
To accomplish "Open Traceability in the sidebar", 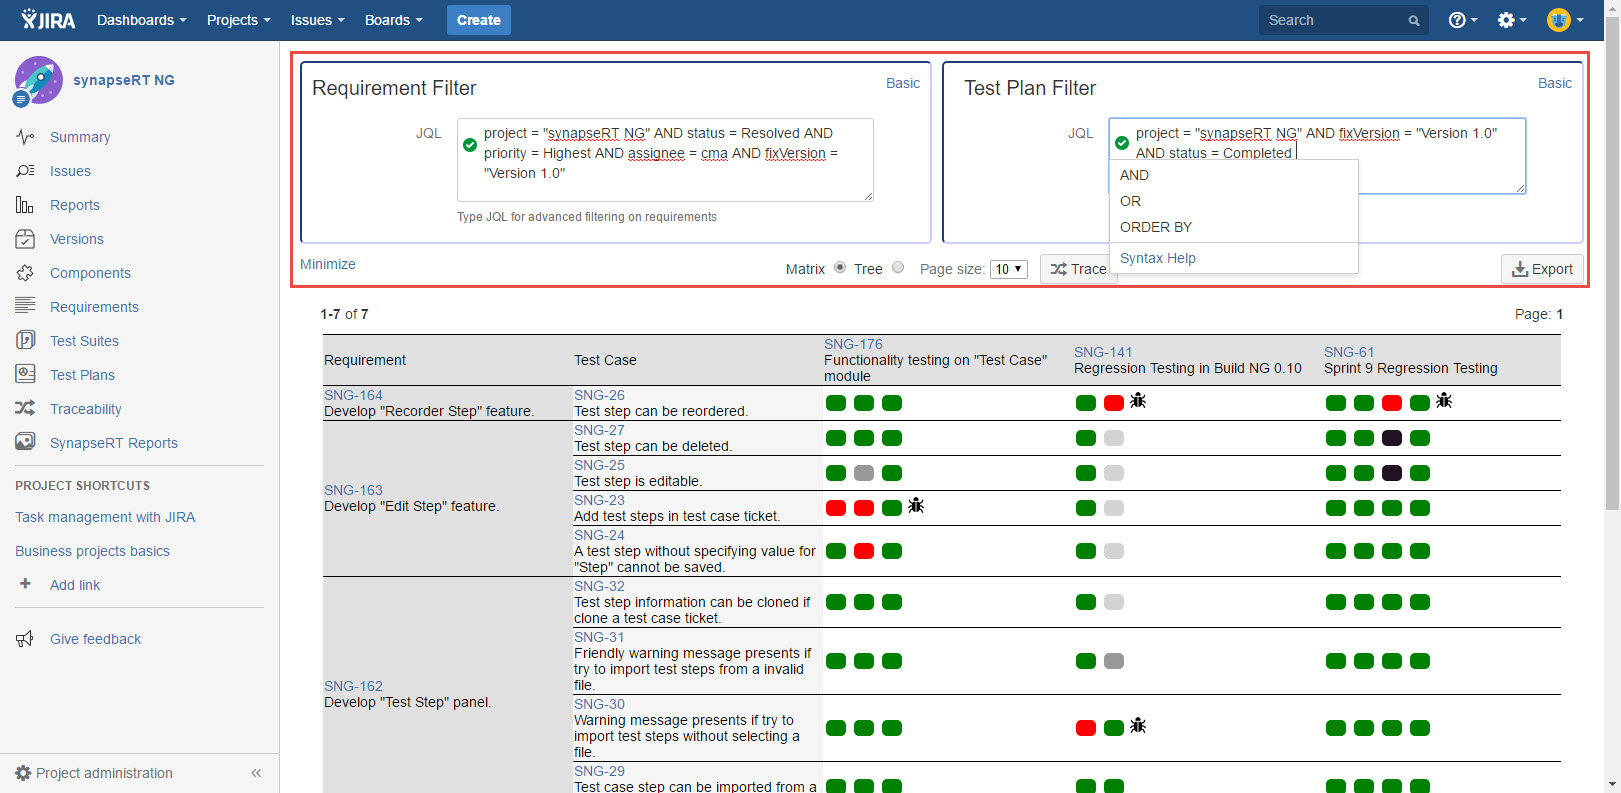I will tap(86, 409).
